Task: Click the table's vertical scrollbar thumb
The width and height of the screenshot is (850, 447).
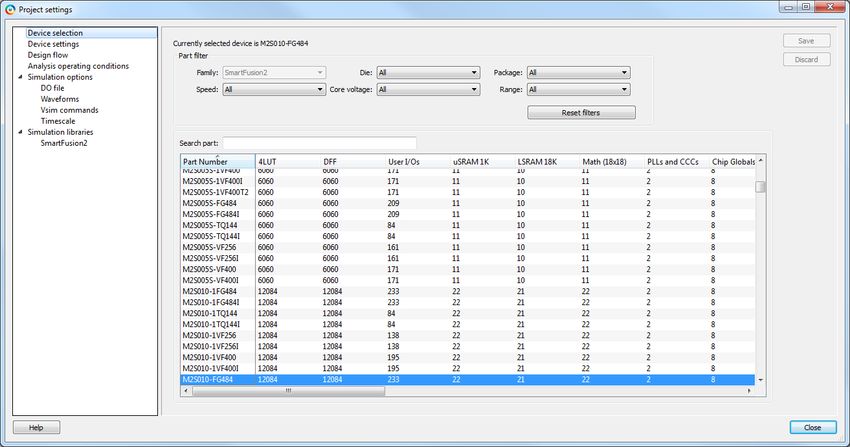Action: click(761, 186)
